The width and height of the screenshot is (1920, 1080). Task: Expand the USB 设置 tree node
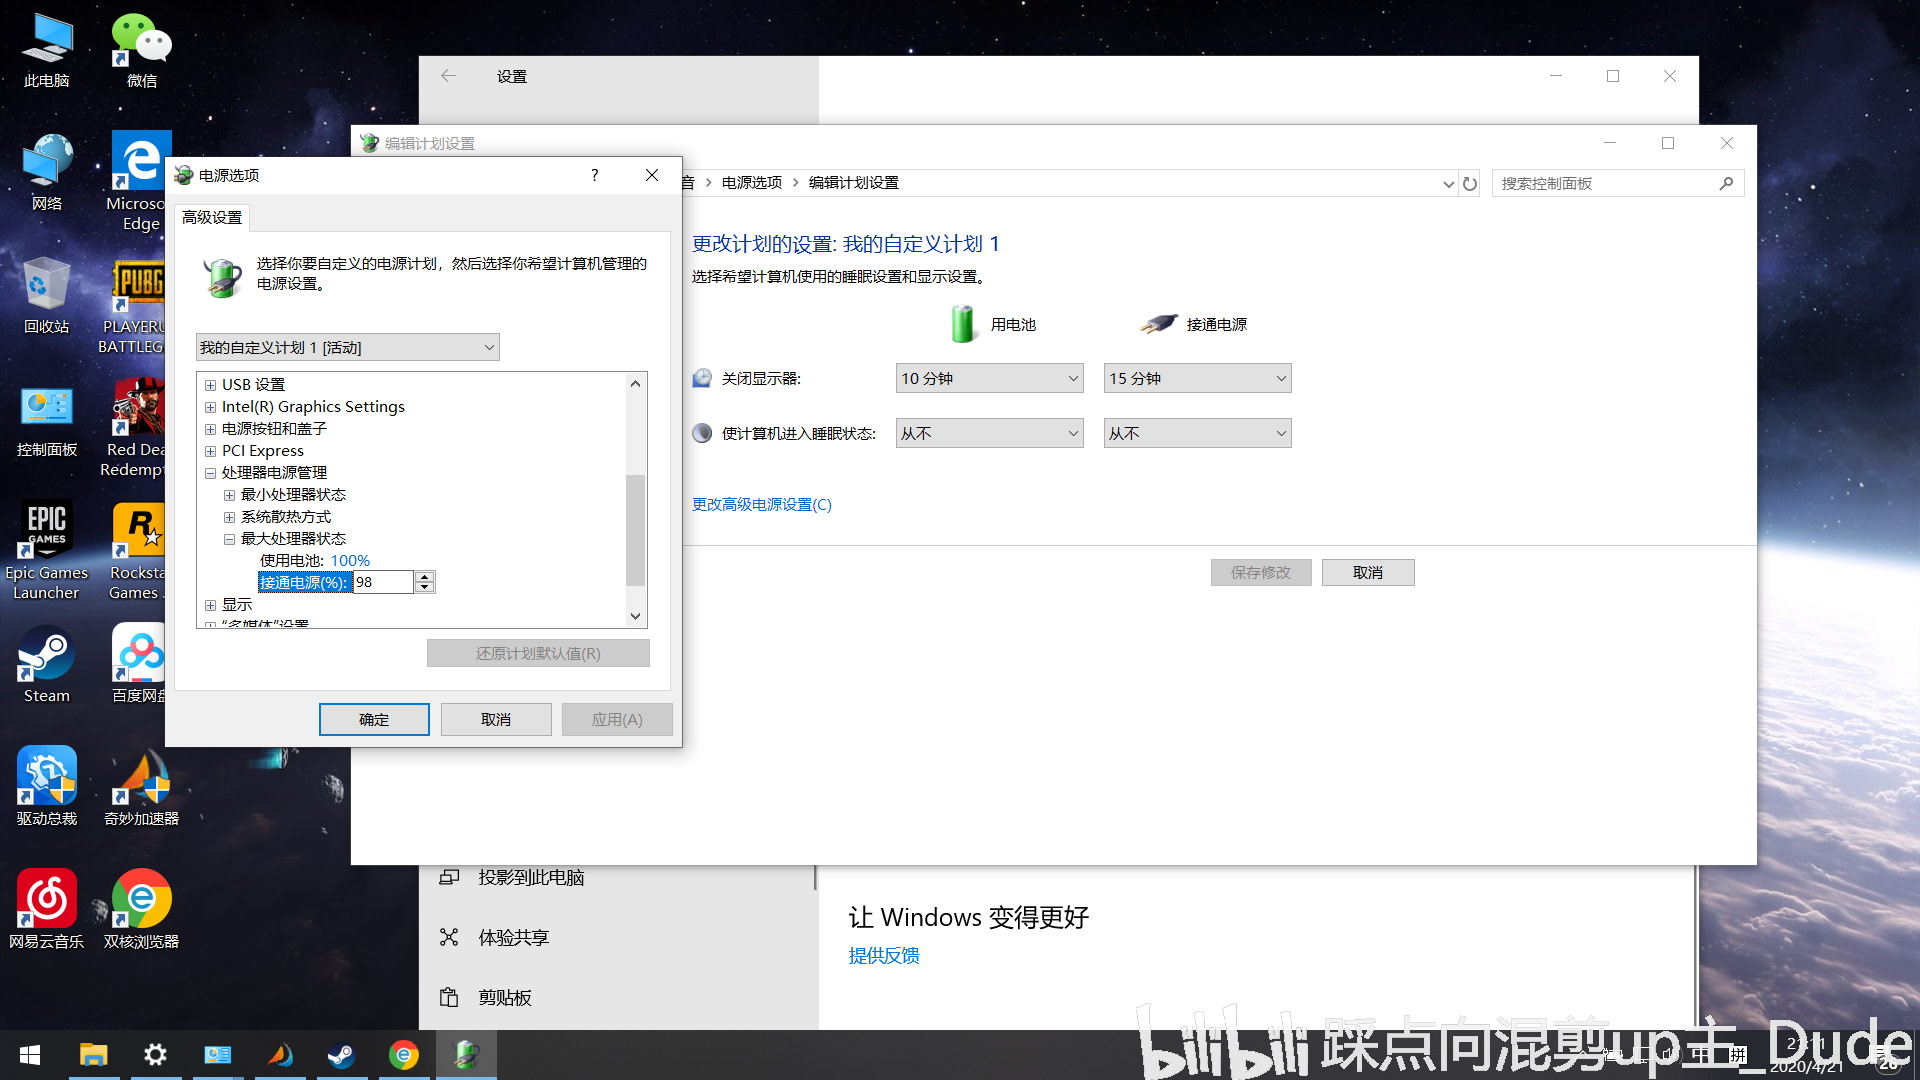pyautogui.click(x=210, y=385)
